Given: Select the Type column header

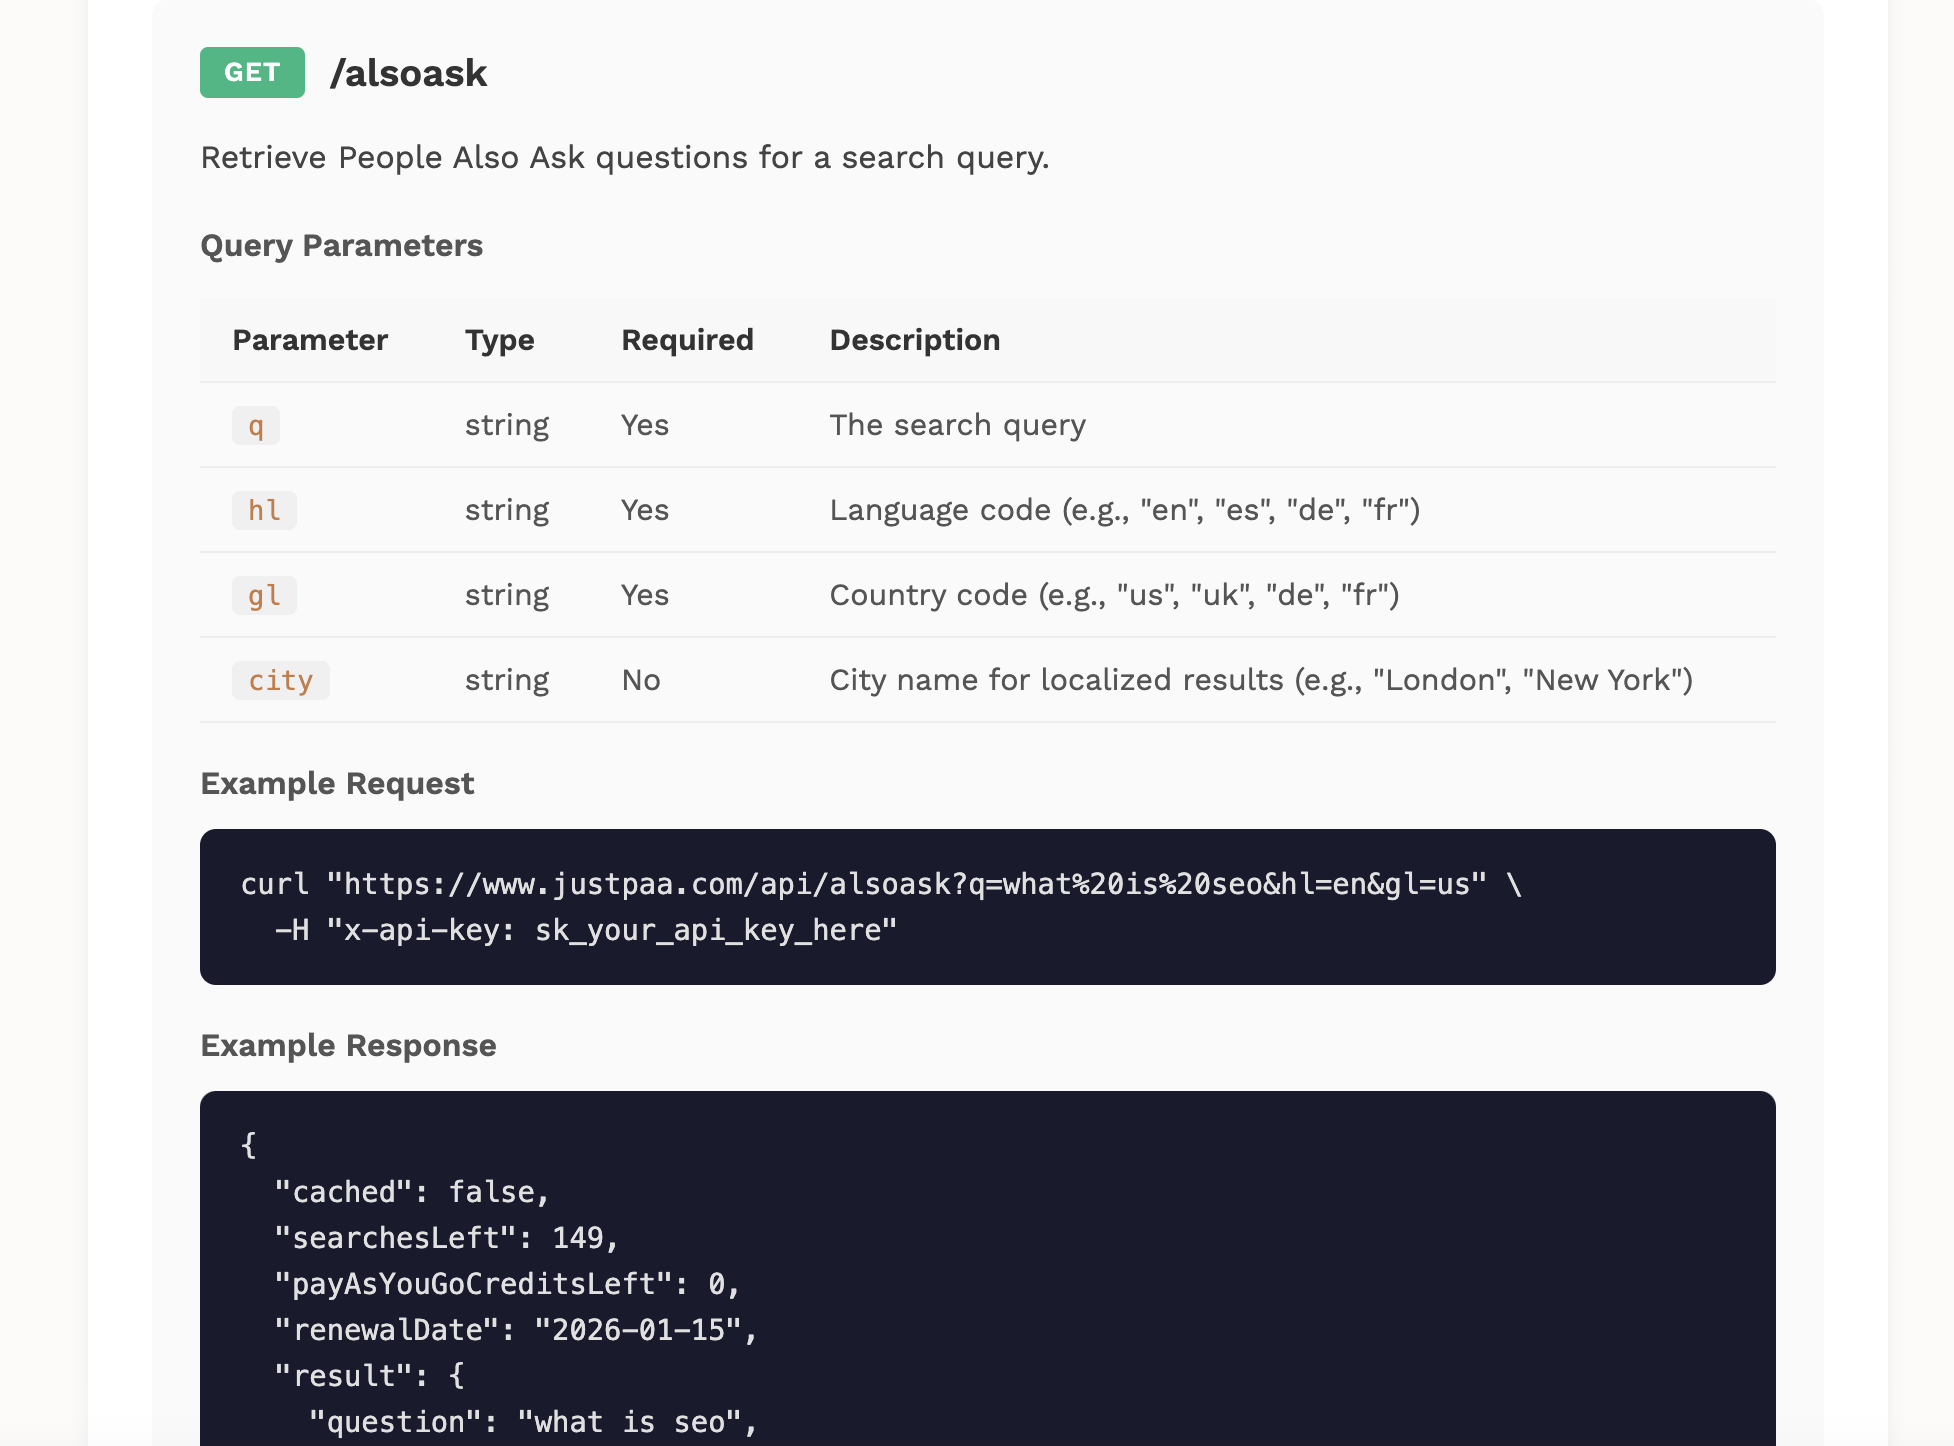Looking at the screenshot, I should (500, 340).
